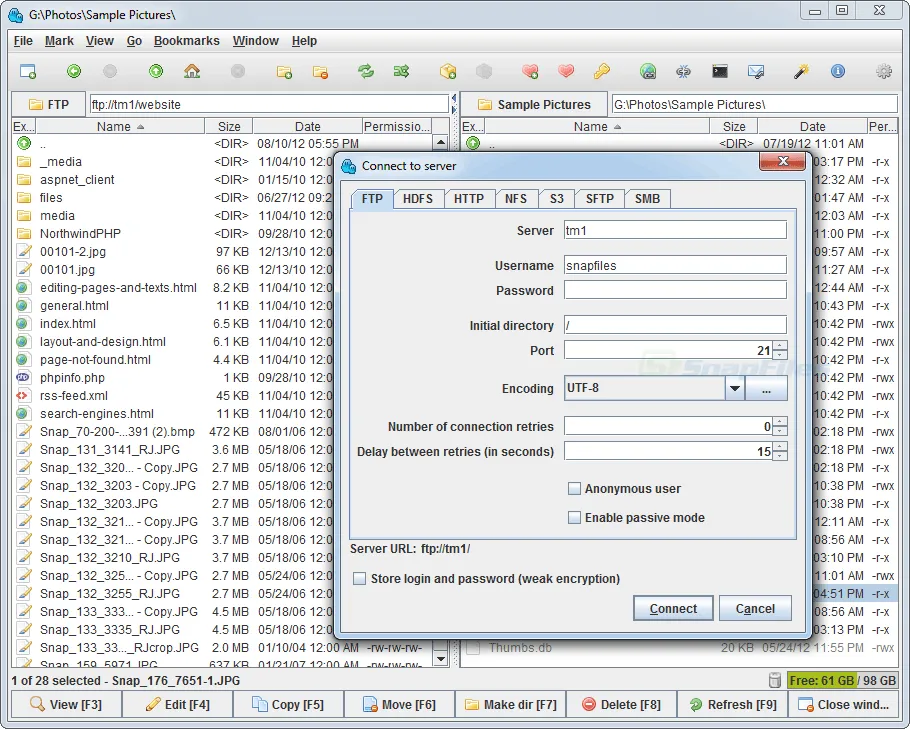This screenshot has width=910, height=729.
Task: Click the Server text field
Action: point(675,230)
